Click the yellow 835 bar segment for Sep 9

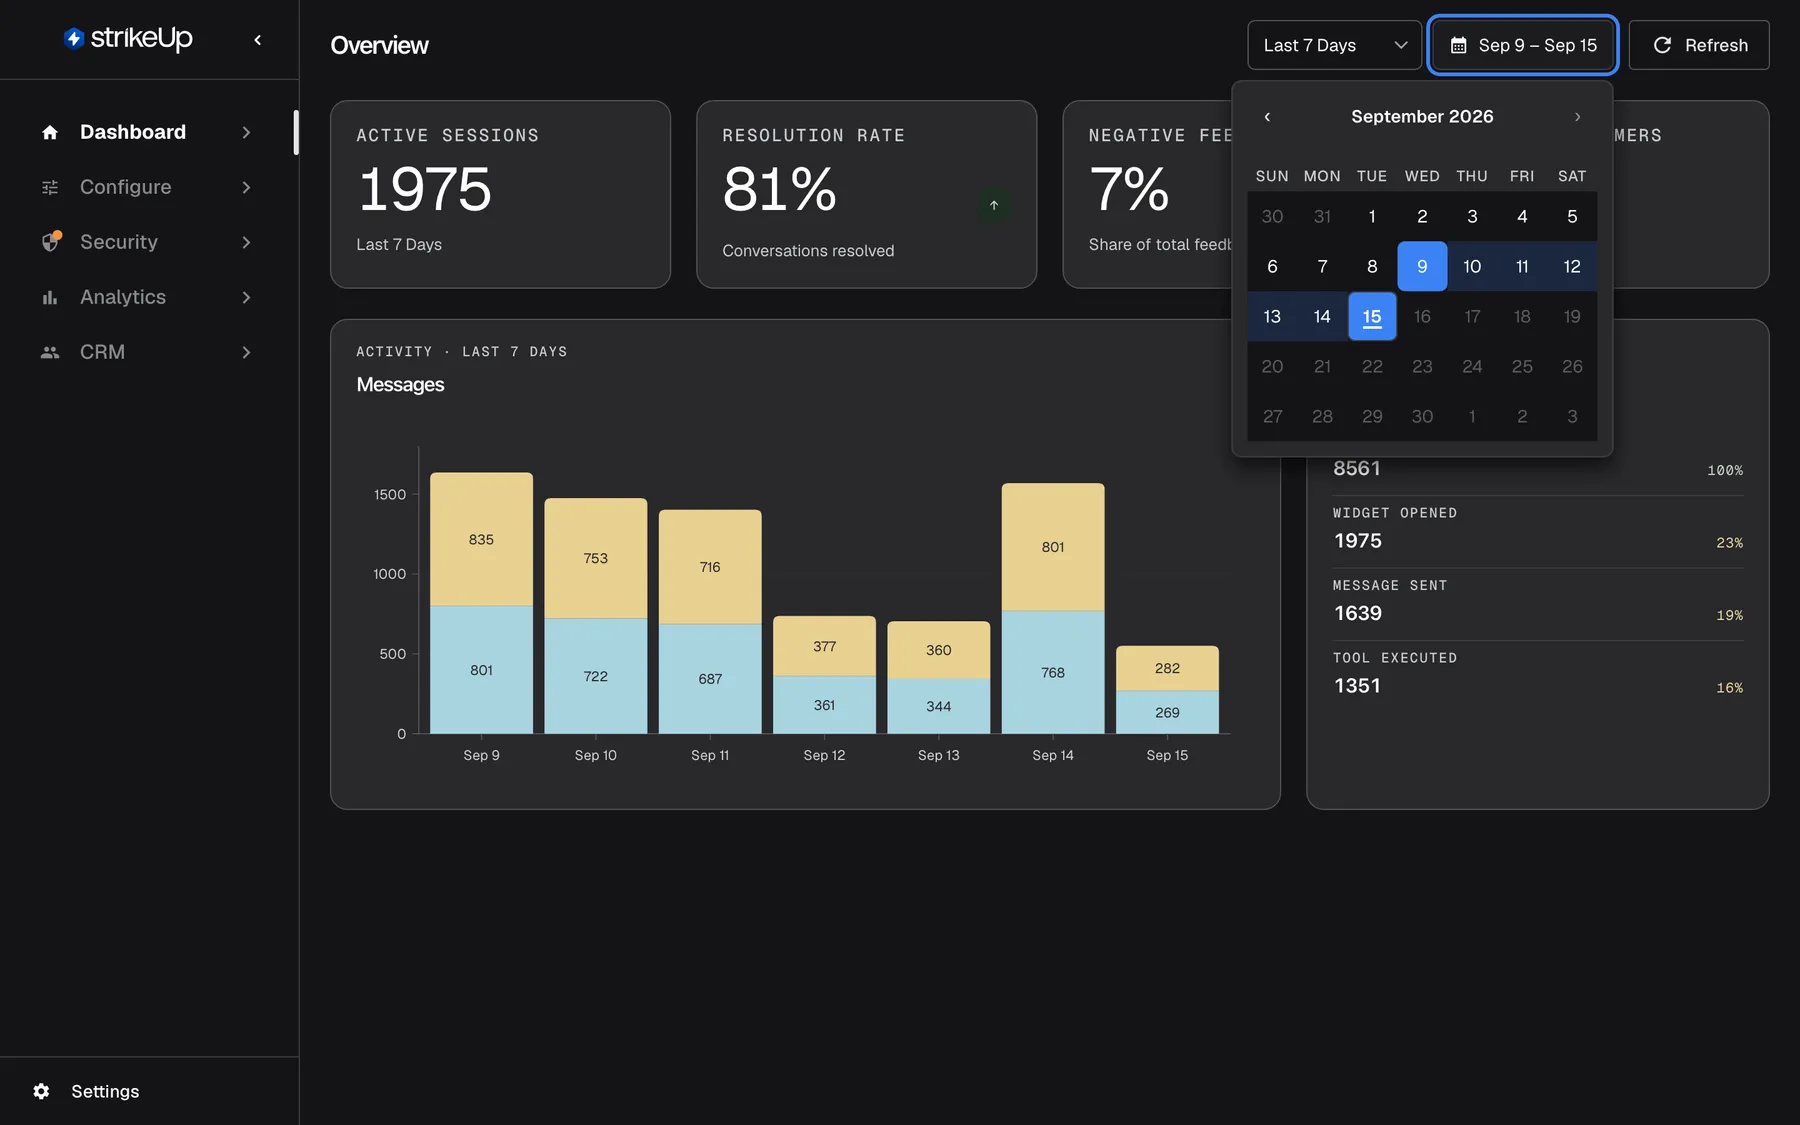click(481, 539)
